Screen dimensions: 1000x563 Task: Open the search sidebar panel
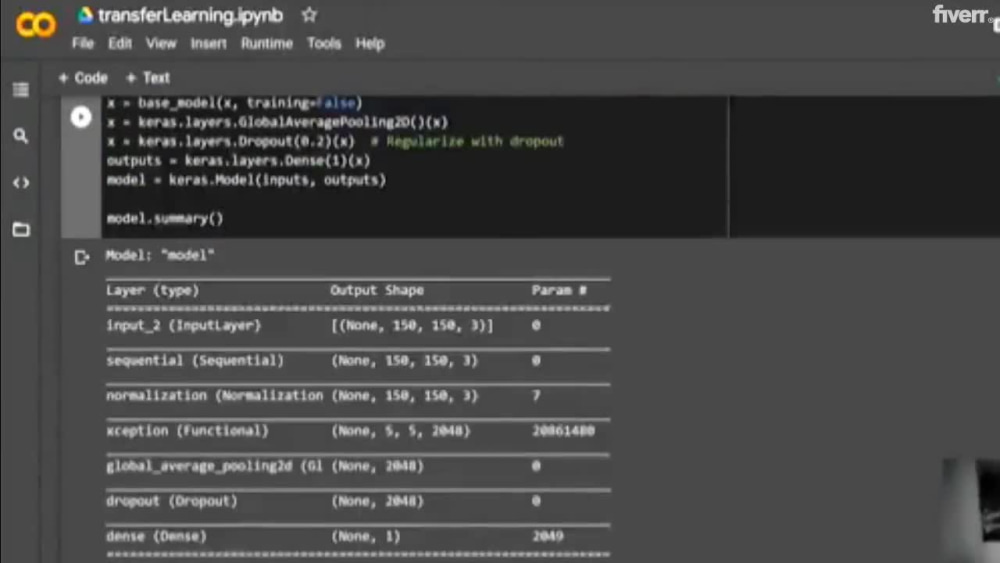(x=20, y=136)
